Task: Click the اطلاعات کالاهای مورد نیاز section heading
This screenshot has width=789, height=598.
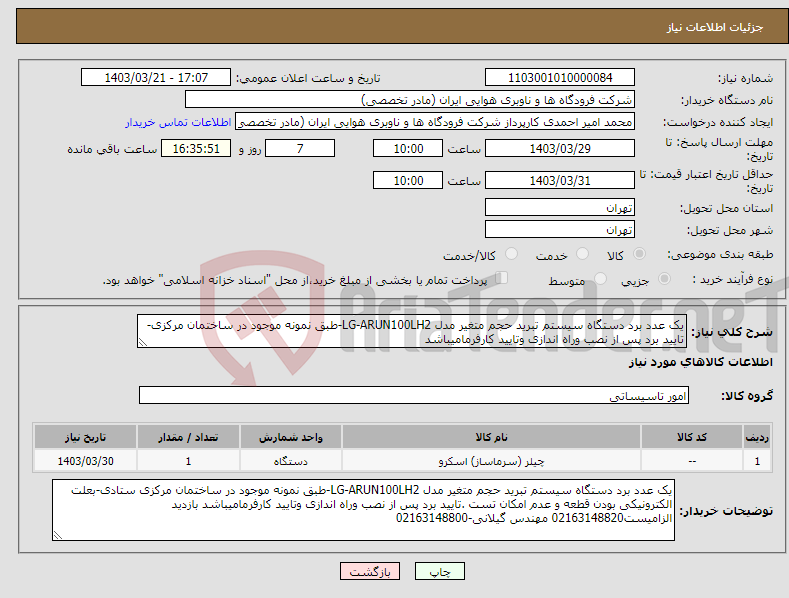Action: pyautogui.click(x=700, y=362)
